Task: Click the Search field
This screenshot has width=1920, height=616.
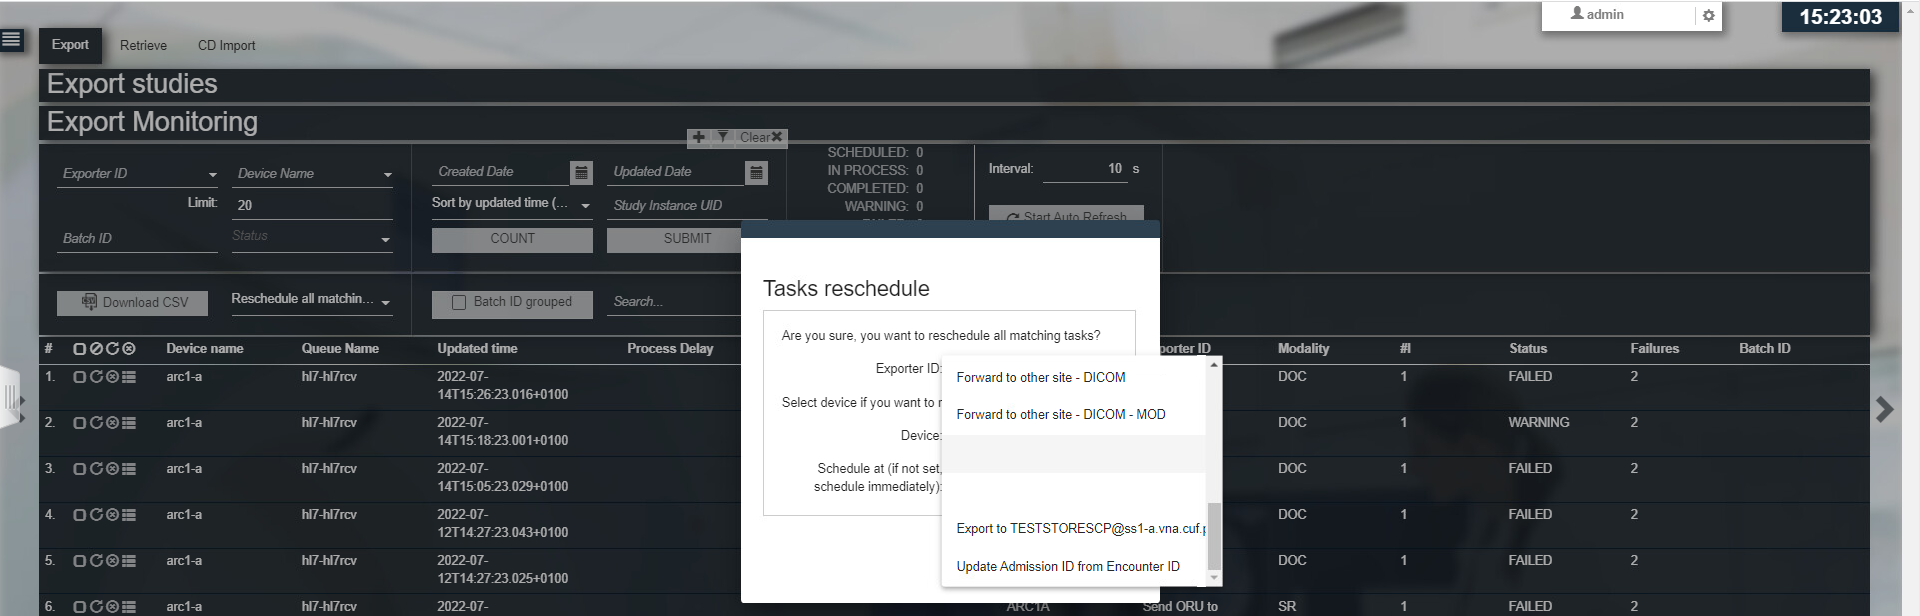Action: (x=674, y=302)
